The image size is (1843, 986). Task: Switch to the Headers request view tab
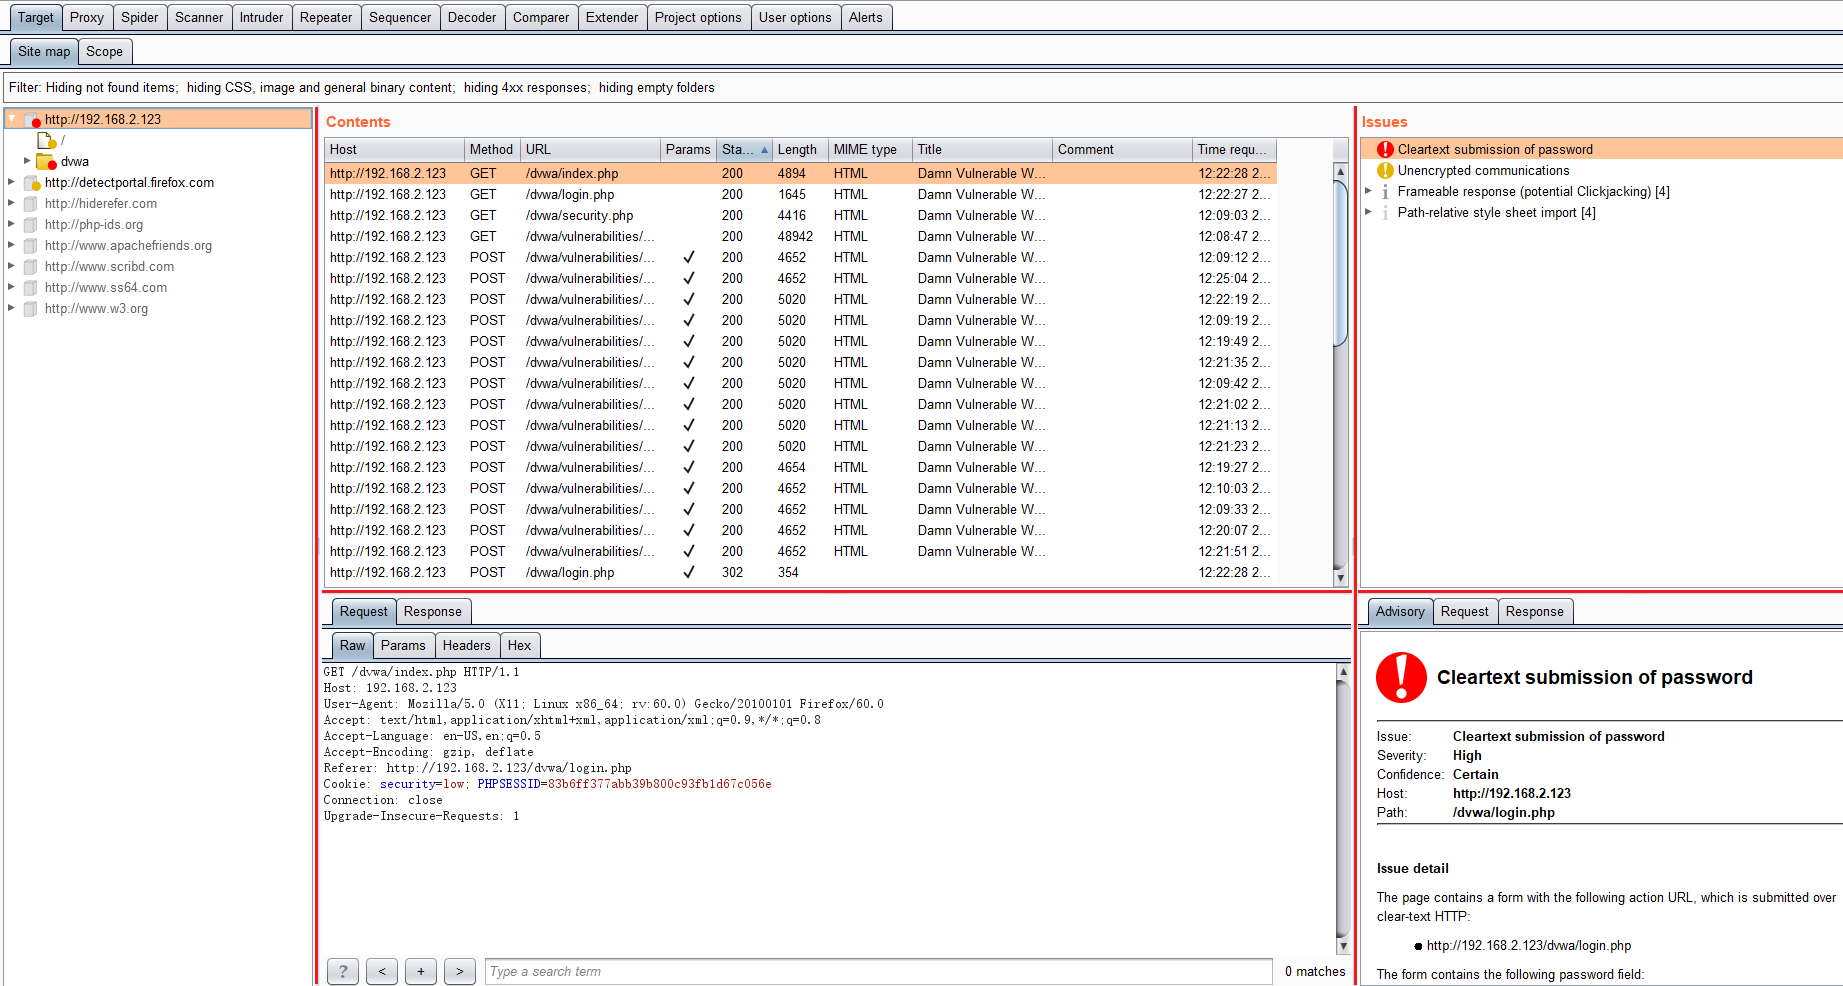click(x=466, y=646)
